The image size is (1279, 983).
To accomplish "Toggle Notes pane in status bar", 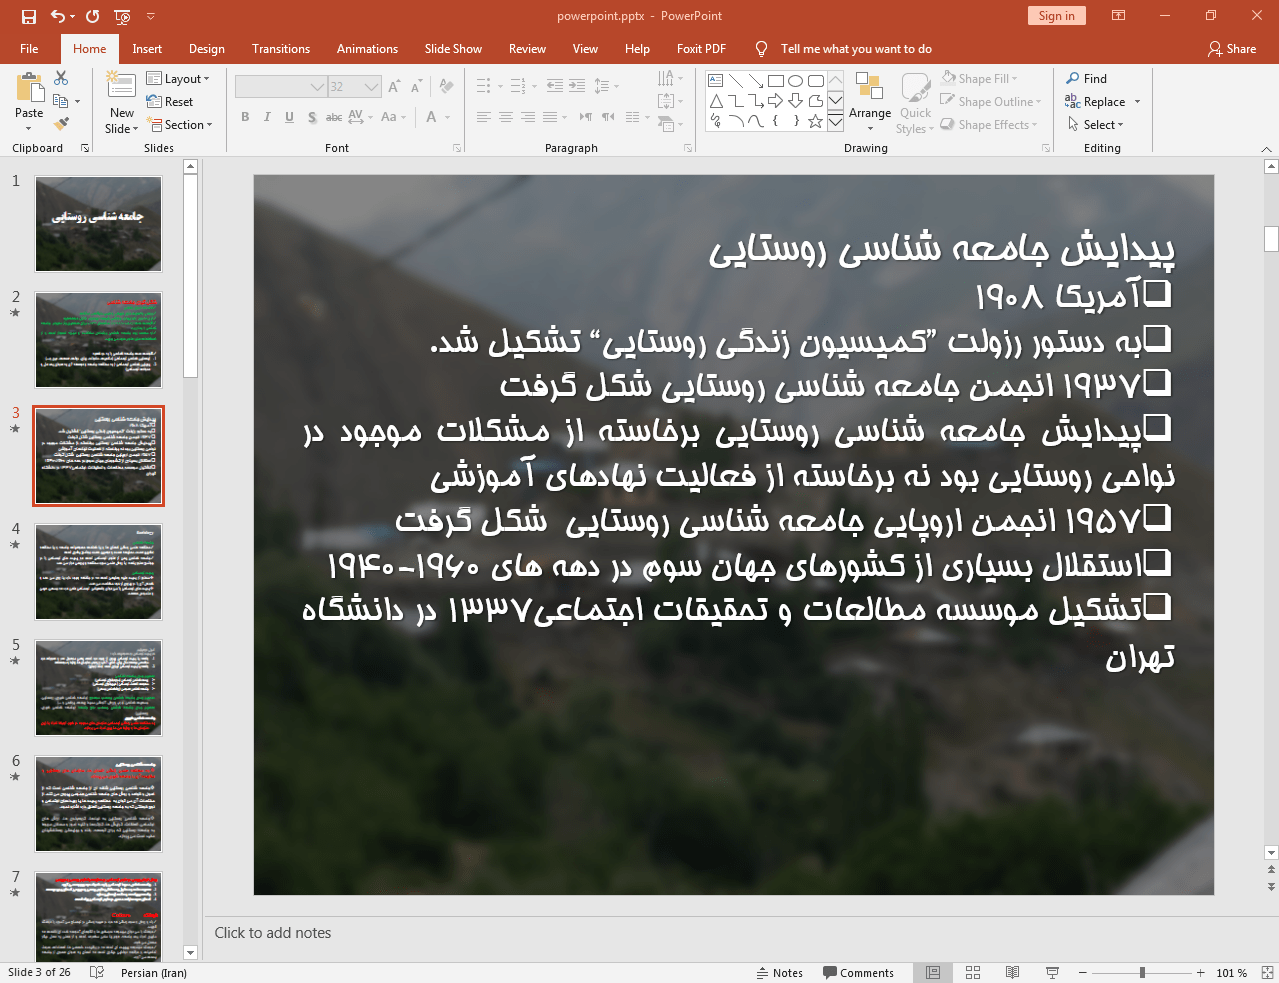I will [780, 972].
